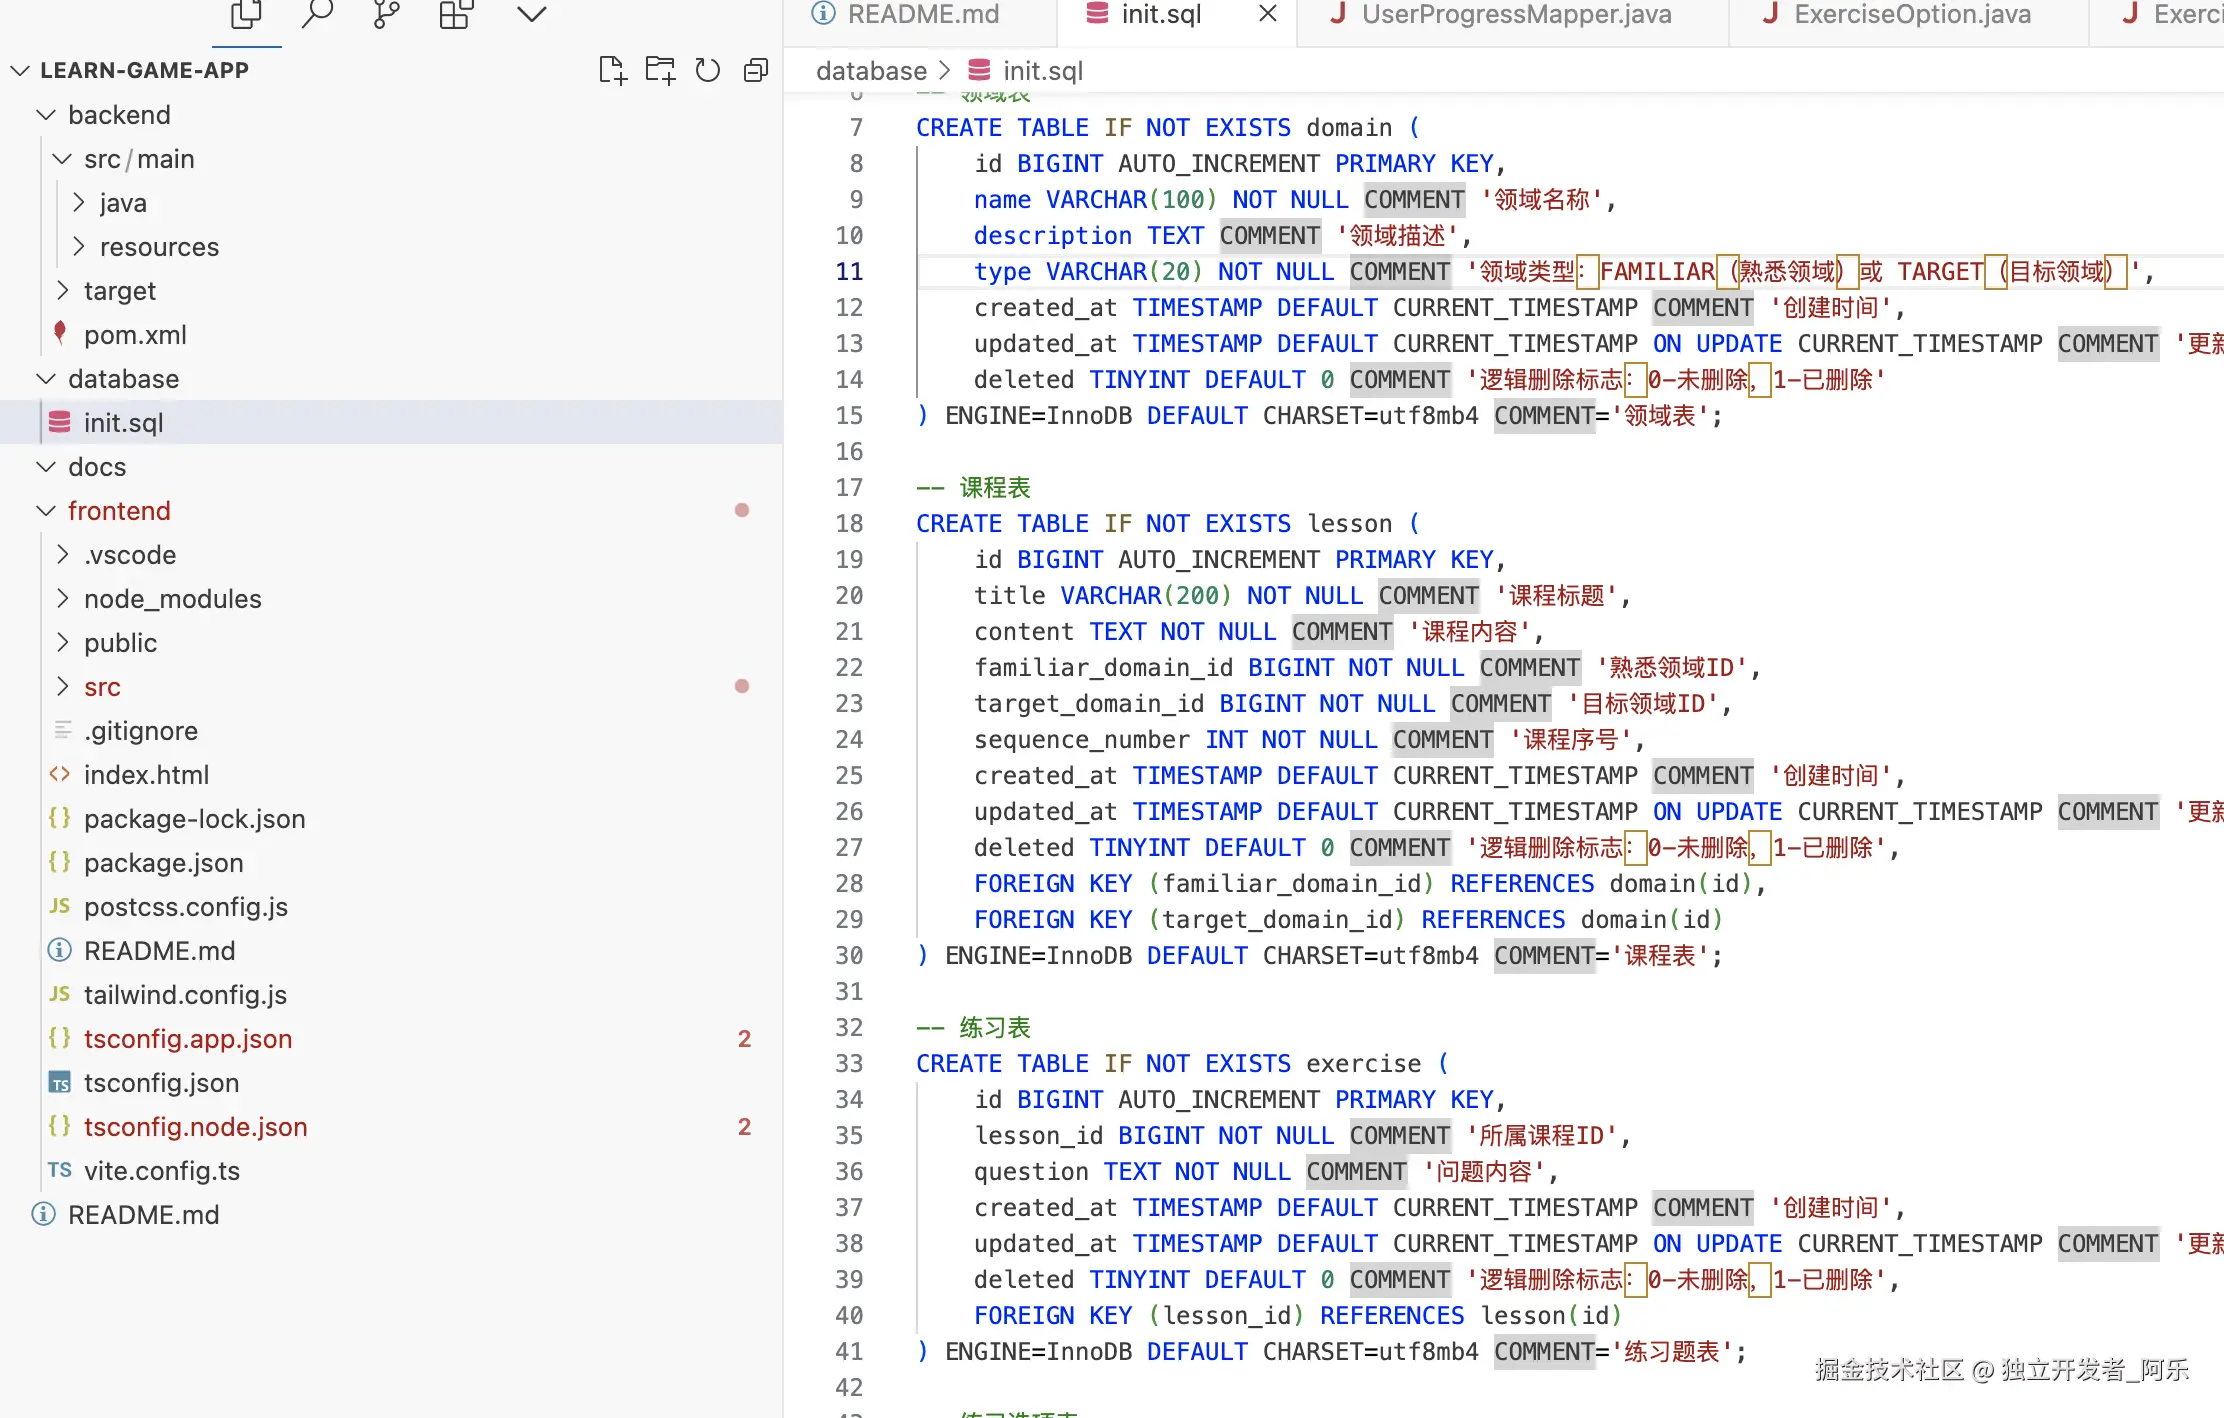The image size is (2224, 1418).
Task: Click the New Folder icon
Action: tap(660, 70)
